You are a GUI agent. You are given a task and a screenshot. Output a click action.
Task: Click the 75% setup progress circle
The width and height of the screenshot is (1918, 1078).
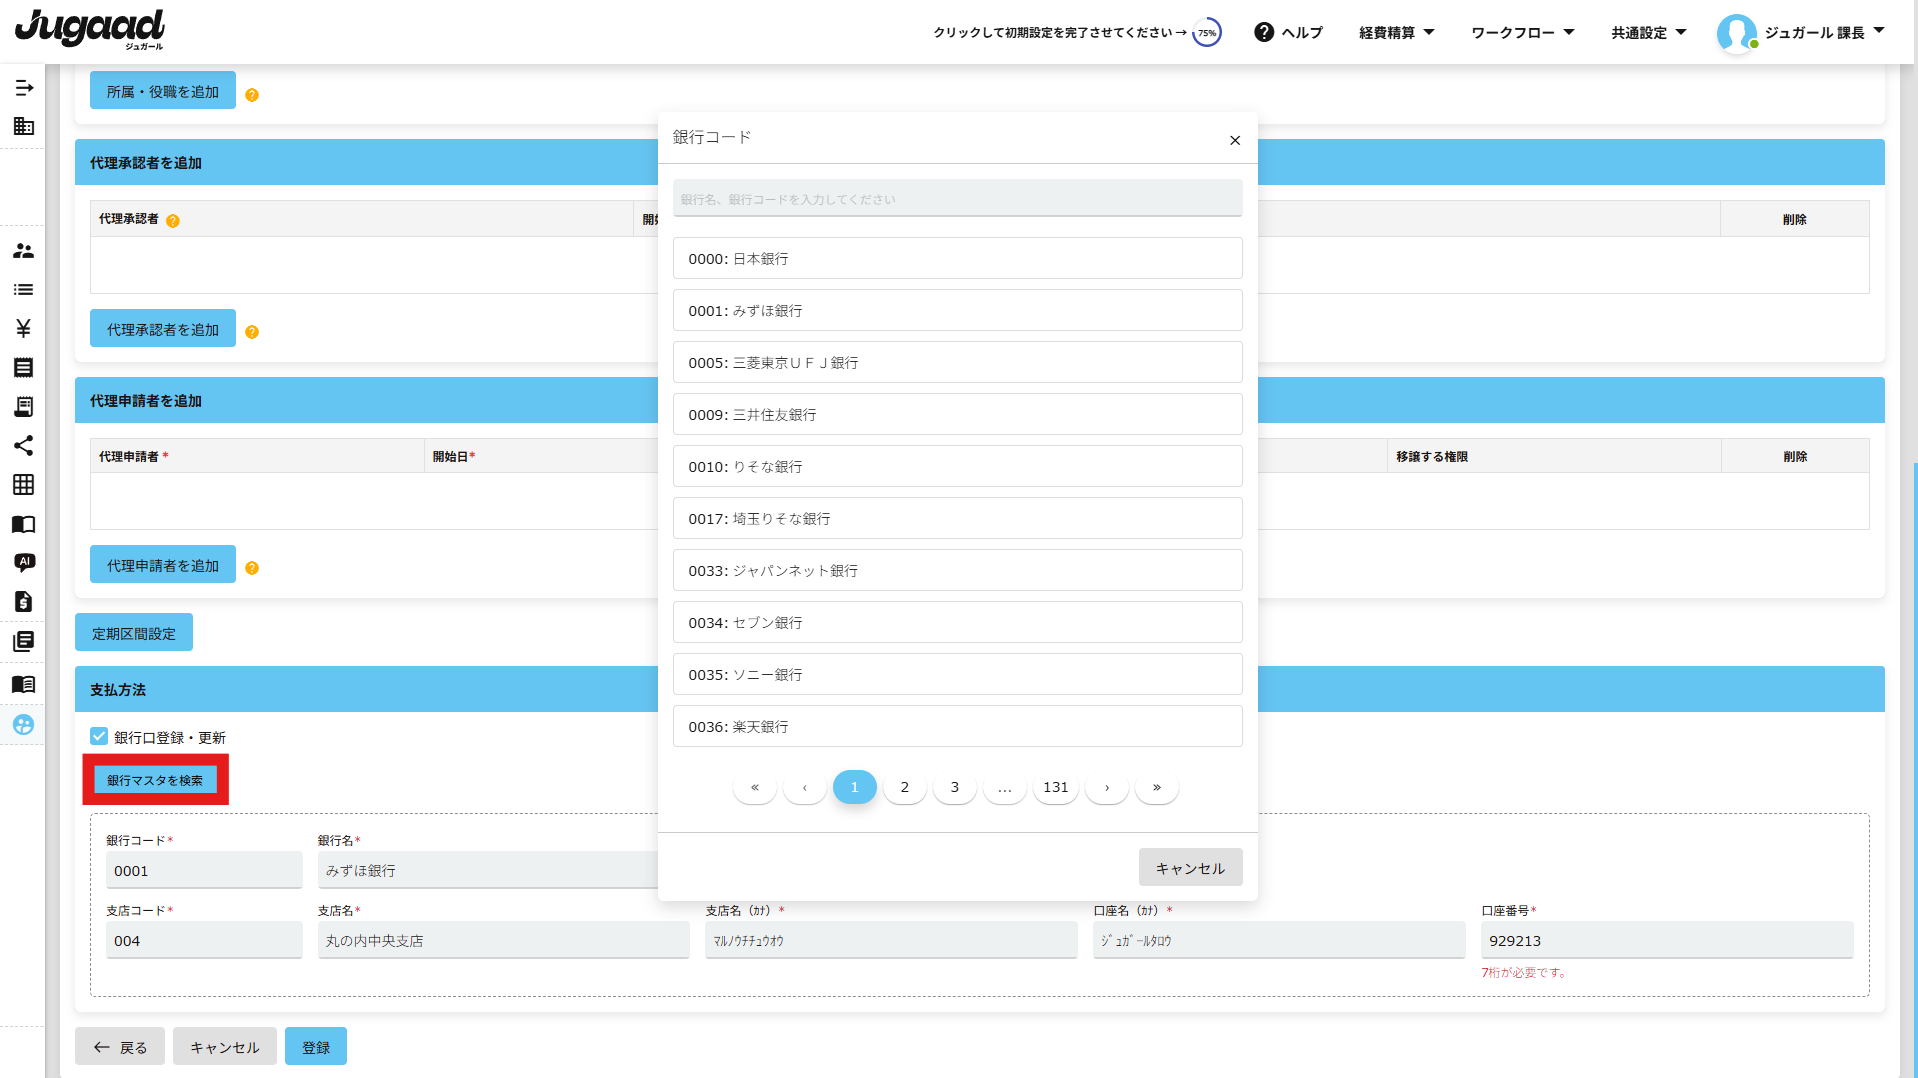(x=1207, y=33)
